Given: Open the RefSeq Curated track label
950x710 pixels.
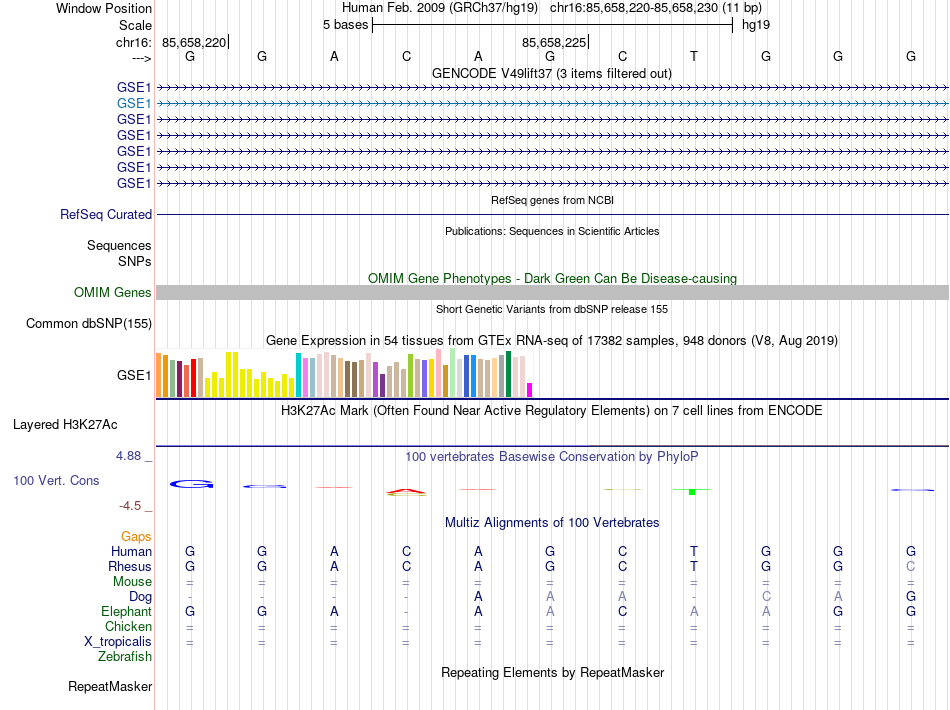Looking at the screenshot, I should pyautogui.click(x=106, y=214).
